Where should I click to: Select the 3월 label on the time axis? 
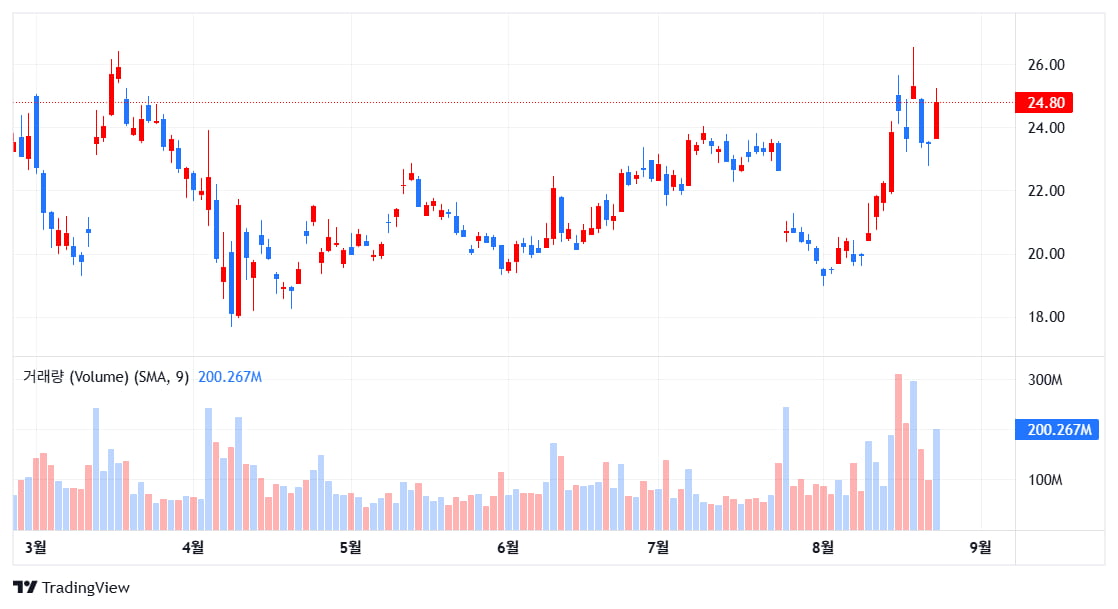[x=35, y=546]
